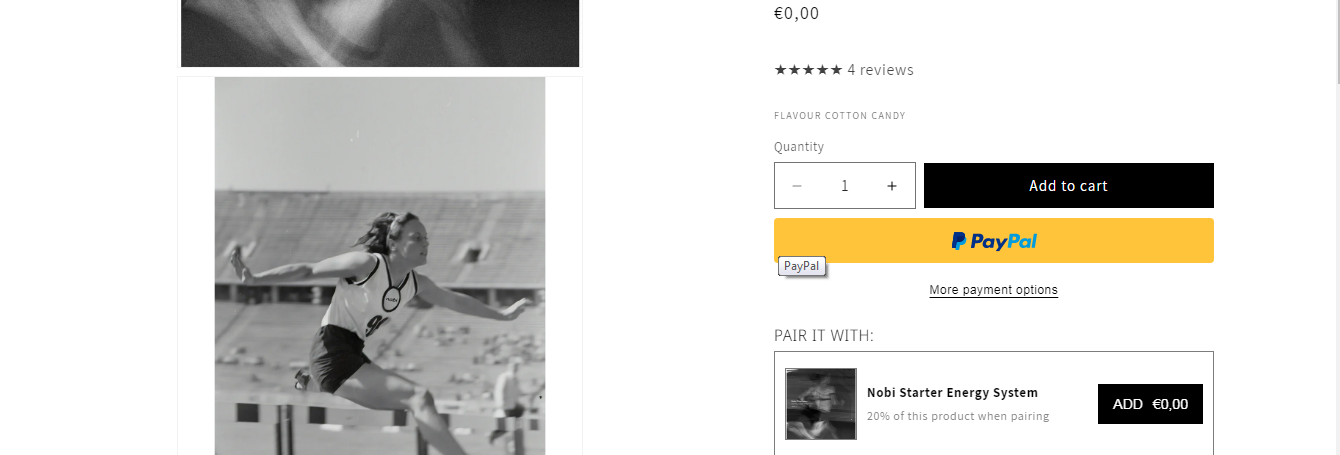The width and height of the screenshot is (1340, 455).
Task: Click the Quantity label
Action: [799, 147]
